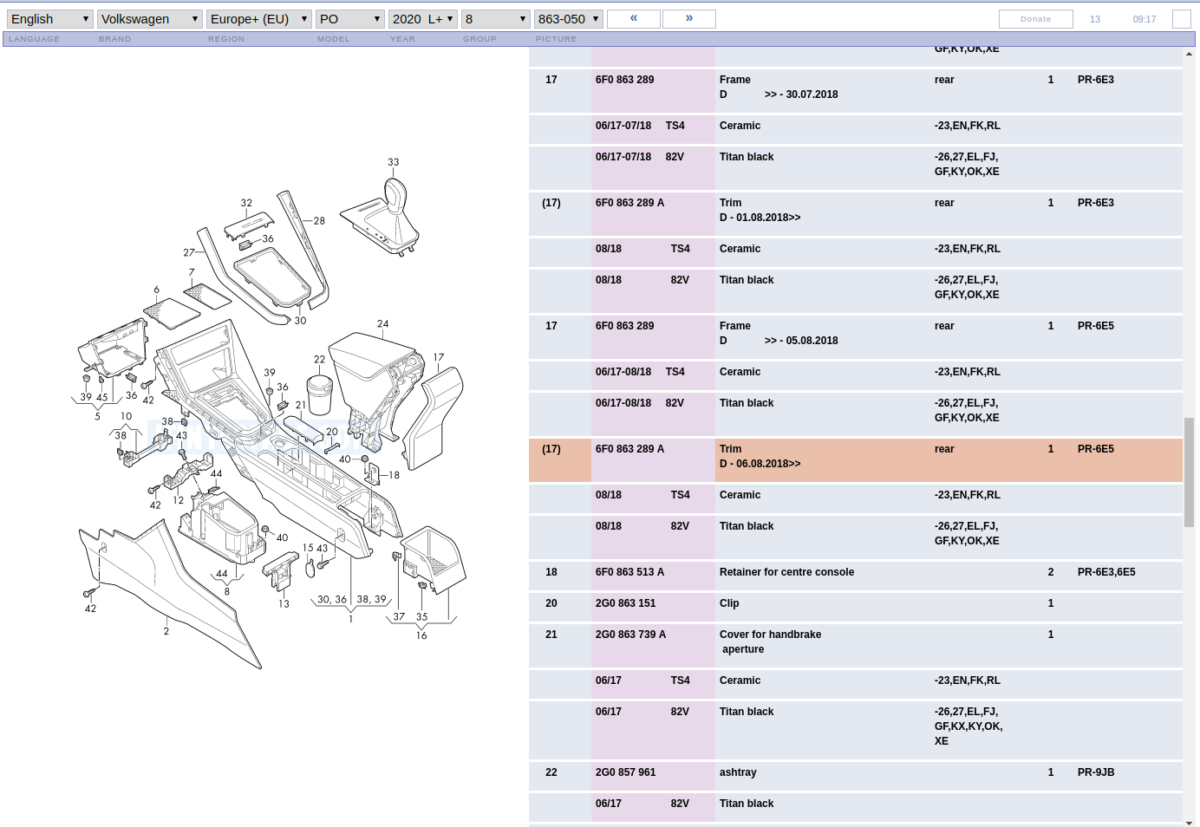This screenshot has width=1200, height=827.
Task: Click the number 13 beside Donate
Action: pos(1095,19)
